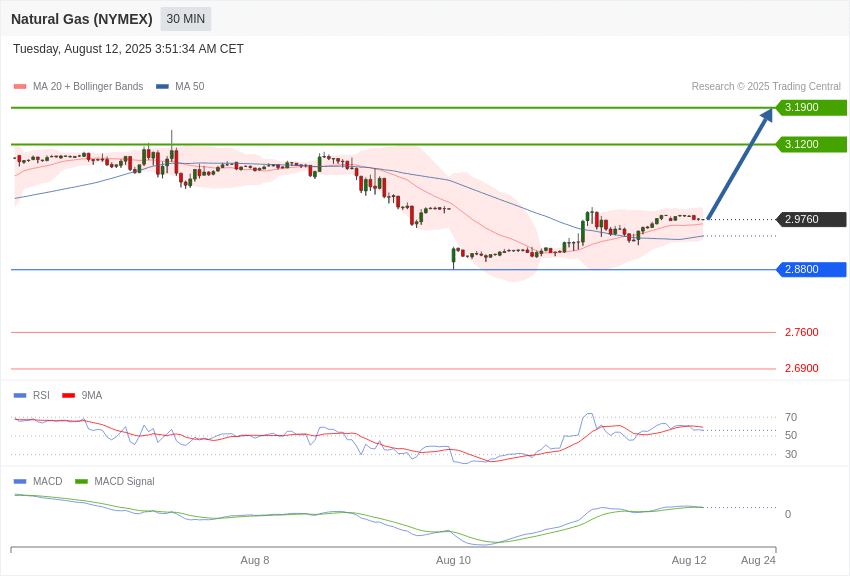
Task: Click 'Research © 2025 Trading Central' credit
Action: pyautogui.click(x=766, y=87)
